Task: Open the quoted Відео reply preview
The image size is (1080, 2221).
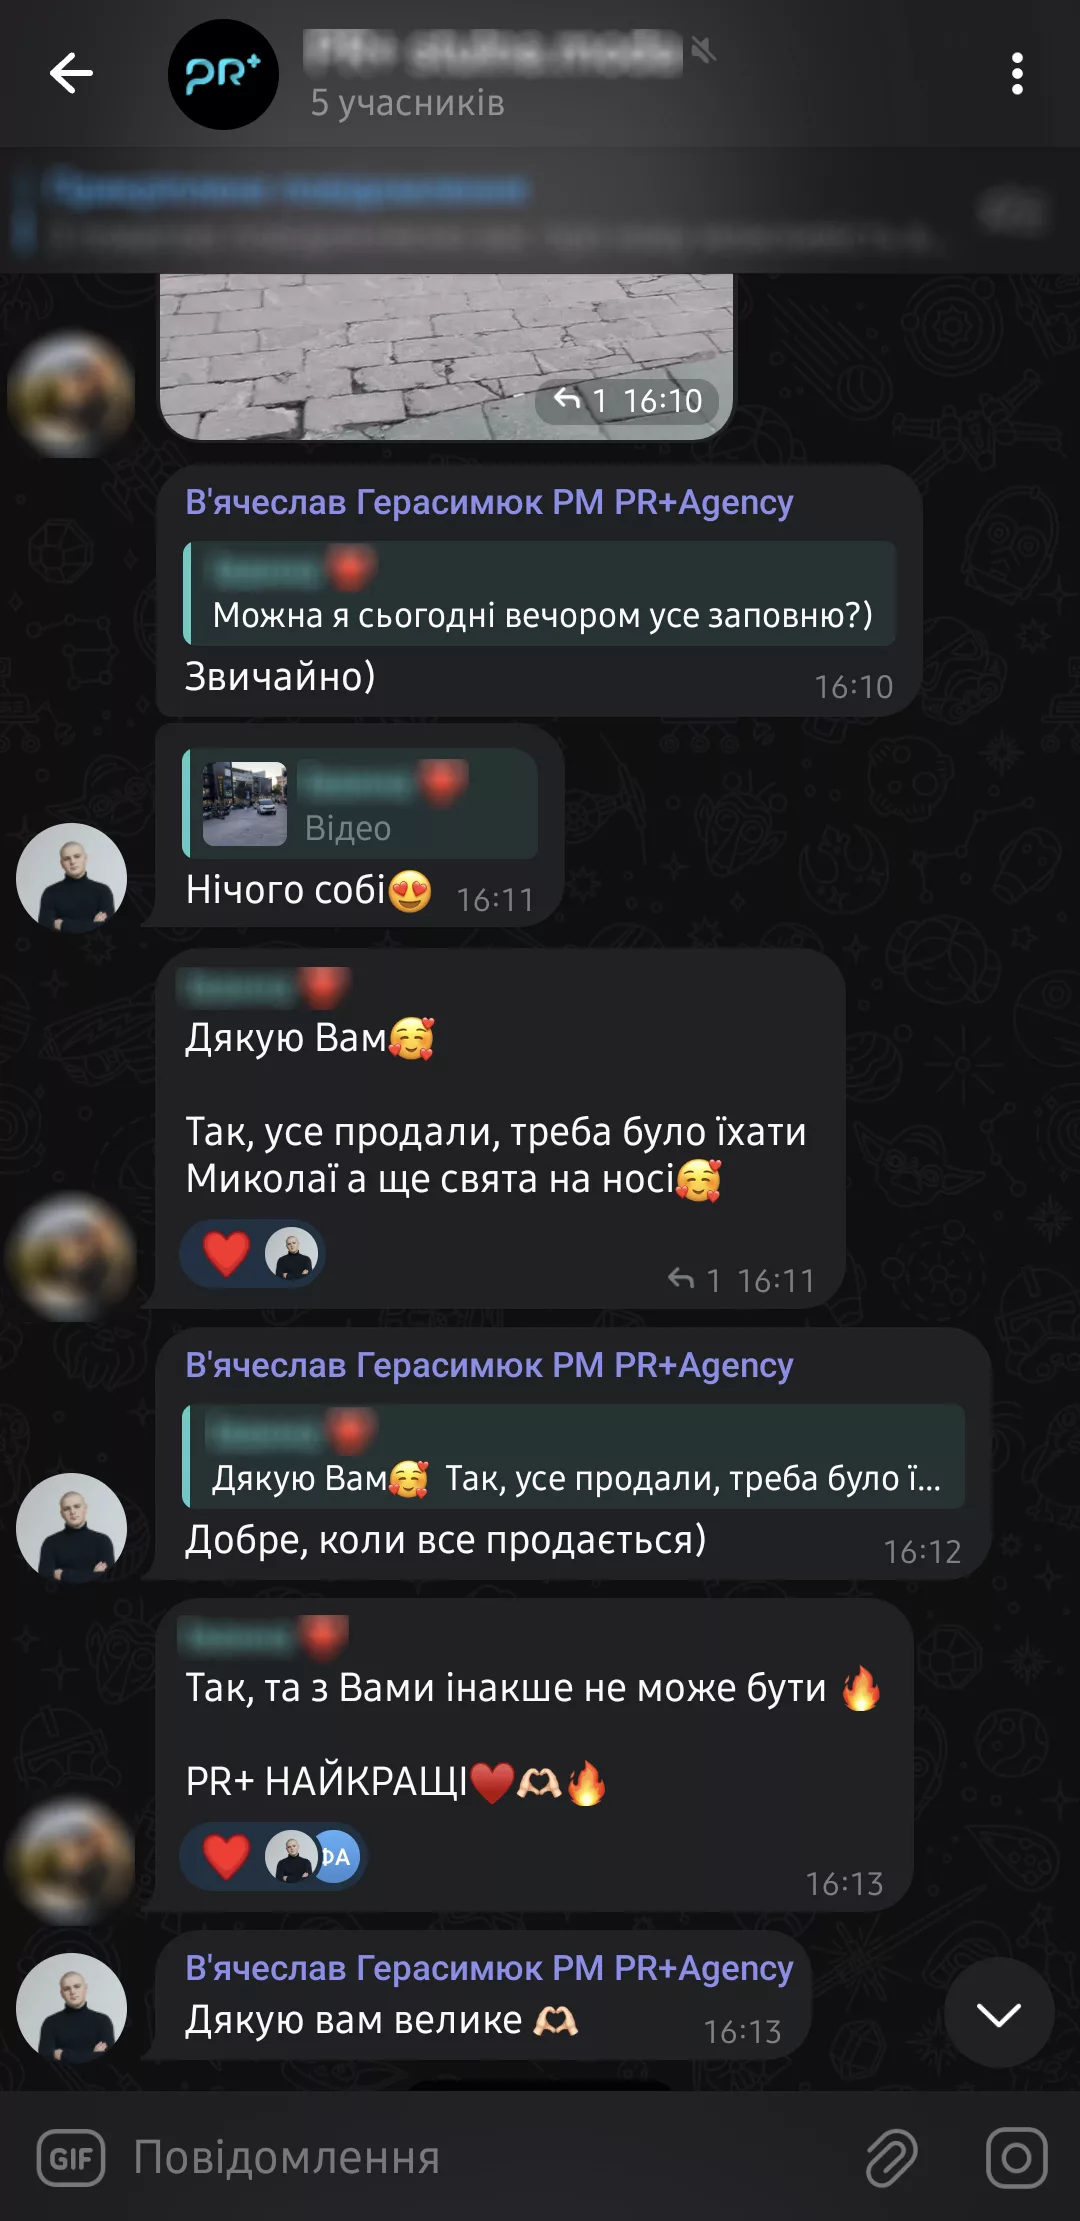Action: coord(360,803)
